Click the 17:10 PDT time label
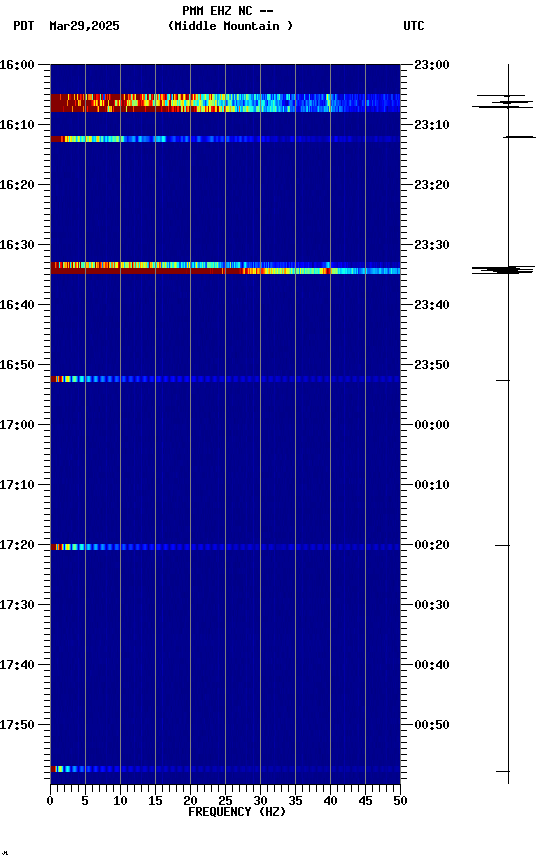The image size is (552, 864). (17, 485)
